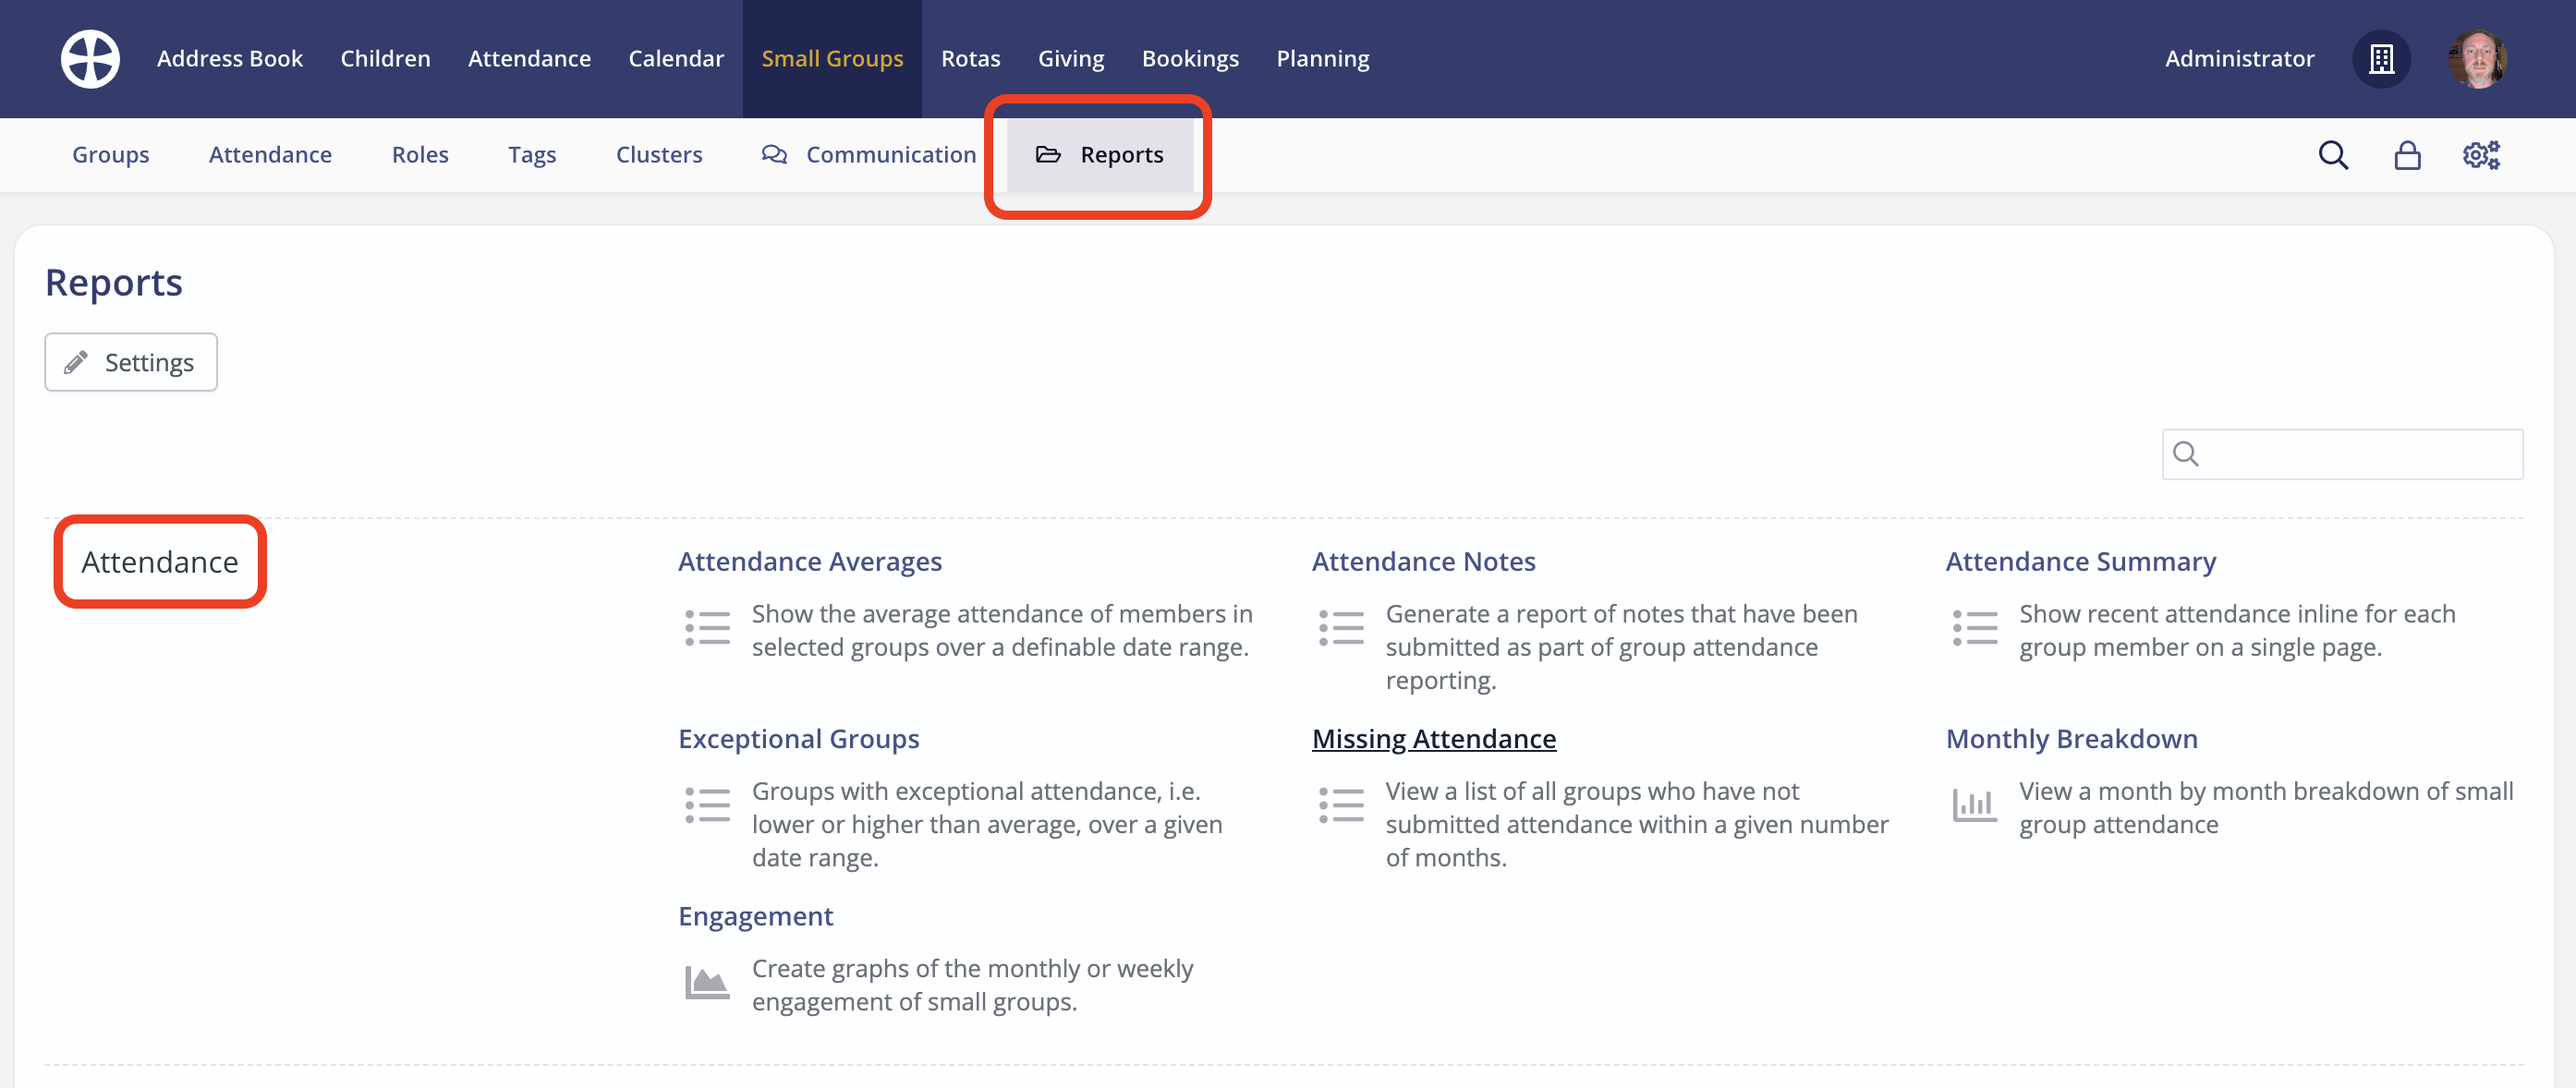Open the Attendance Summary report
Image resolution: width=2576 pixels, height=1088 pixels.
pos(2080,561)
